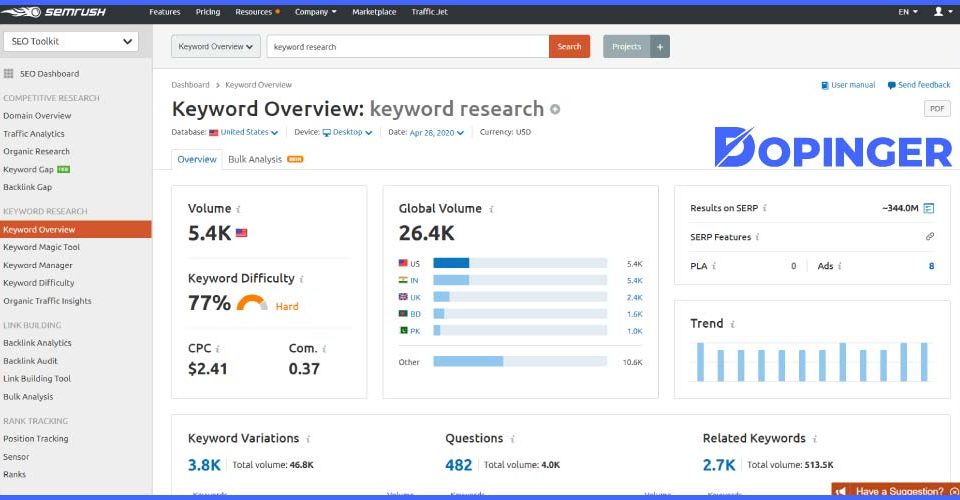This screenshot has width=960, height=500.
Task: Click the US global volume bar
Action: pyautogui.click(x=520, y=263)
